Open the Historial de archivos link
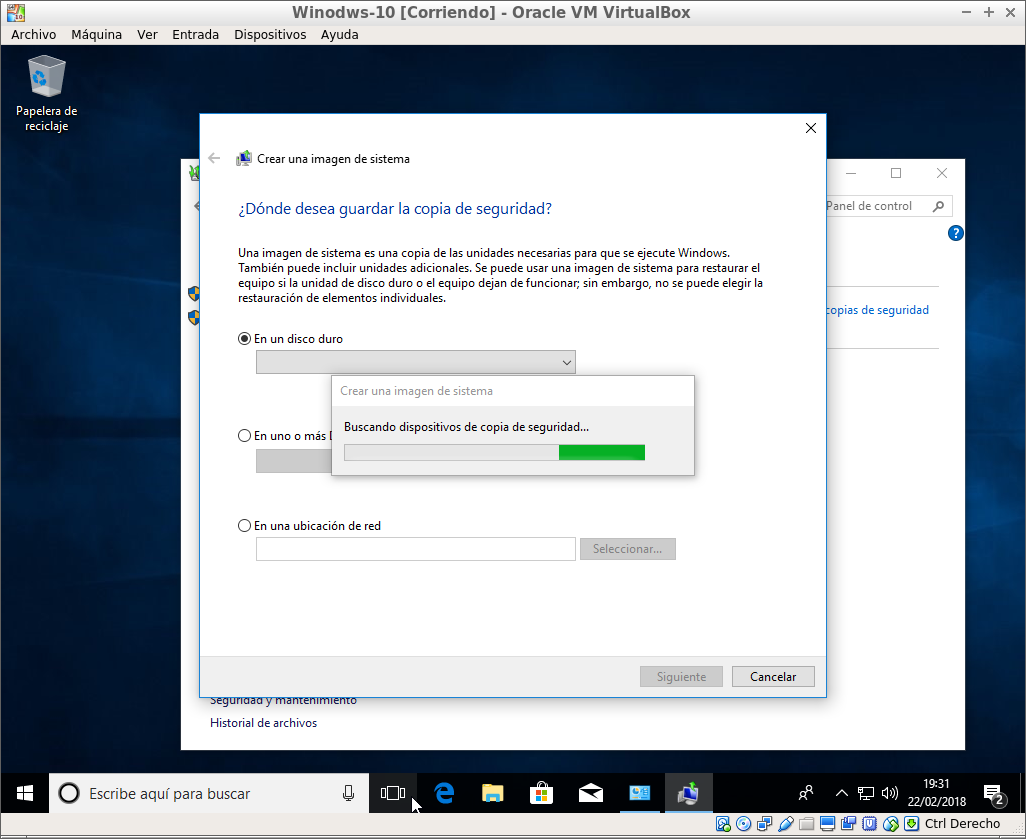Viewport: 1026px width, 839px height. click(x=263, y=723)
